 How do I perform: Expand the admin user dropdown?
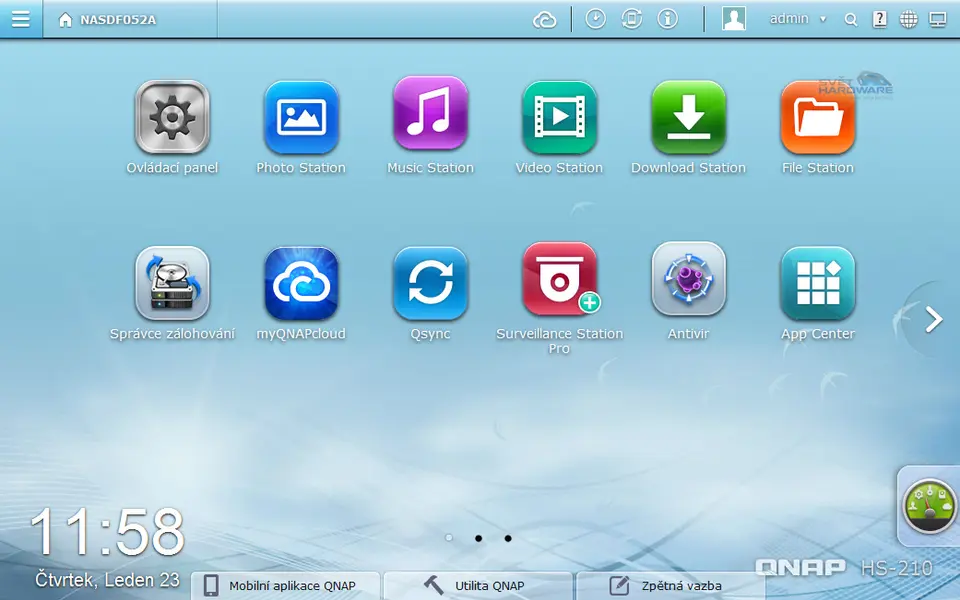797,19
